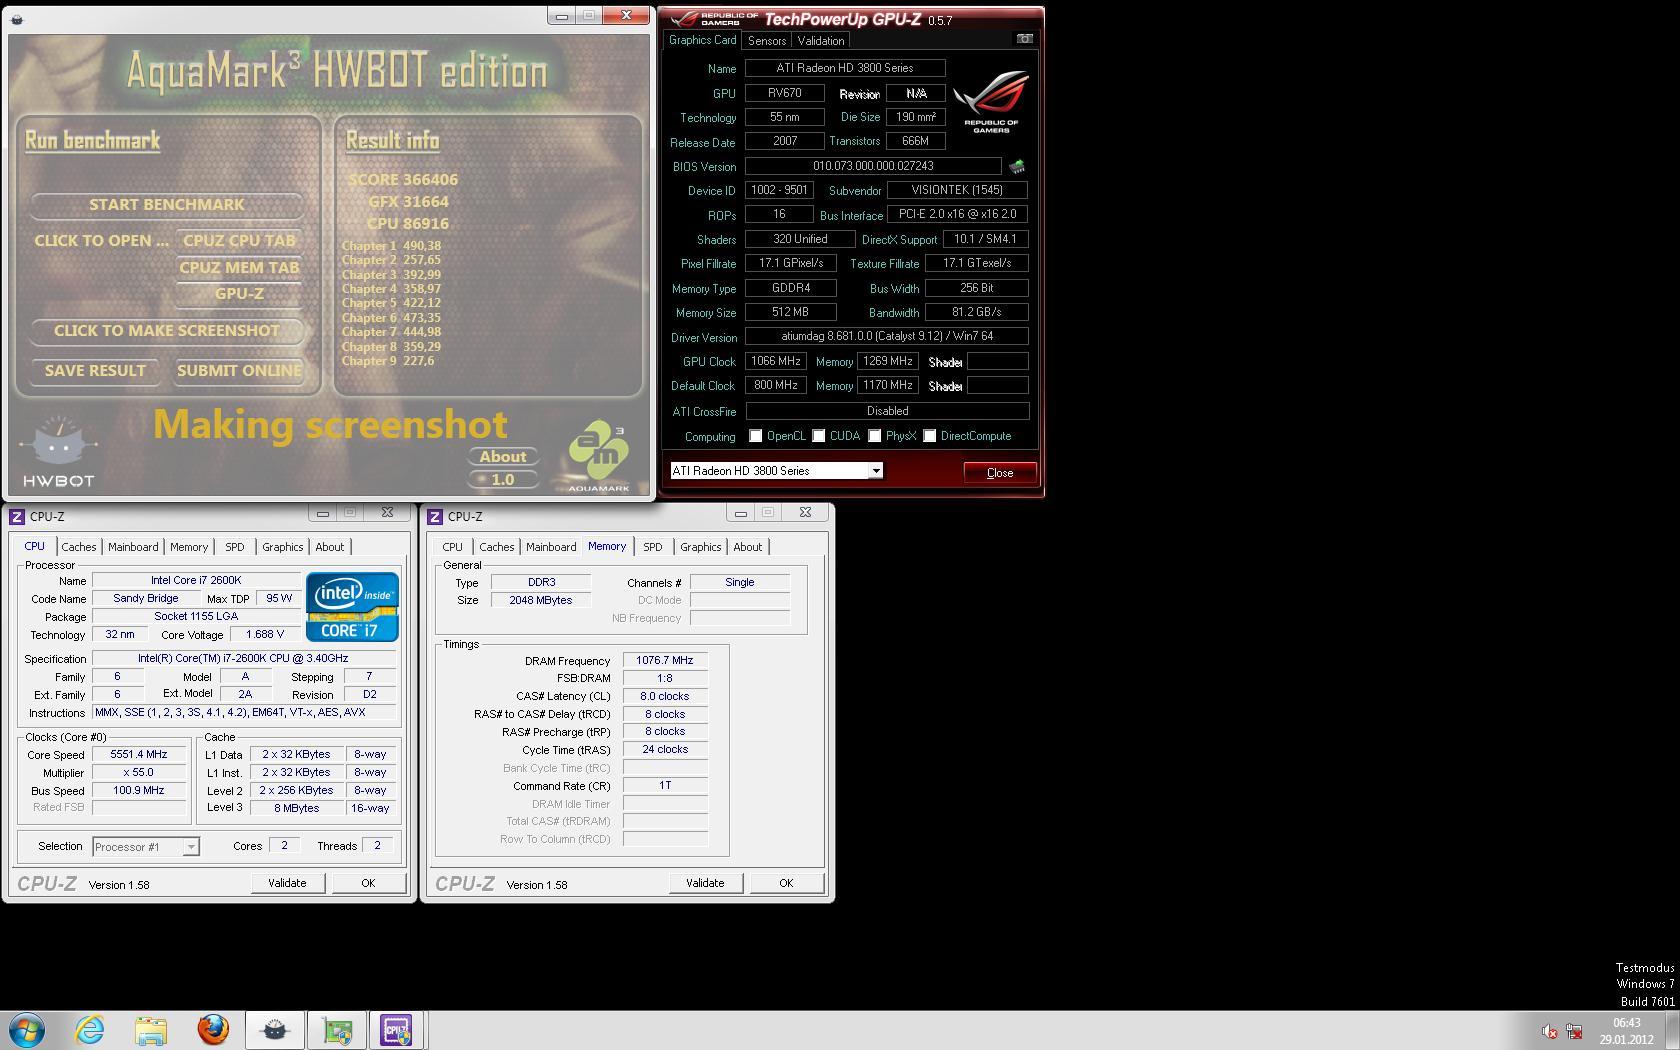The width and height of the screenshot is (1680, 1050).
Task: Click the muted volume tray icon
Action: (x=1549, y=1031)
